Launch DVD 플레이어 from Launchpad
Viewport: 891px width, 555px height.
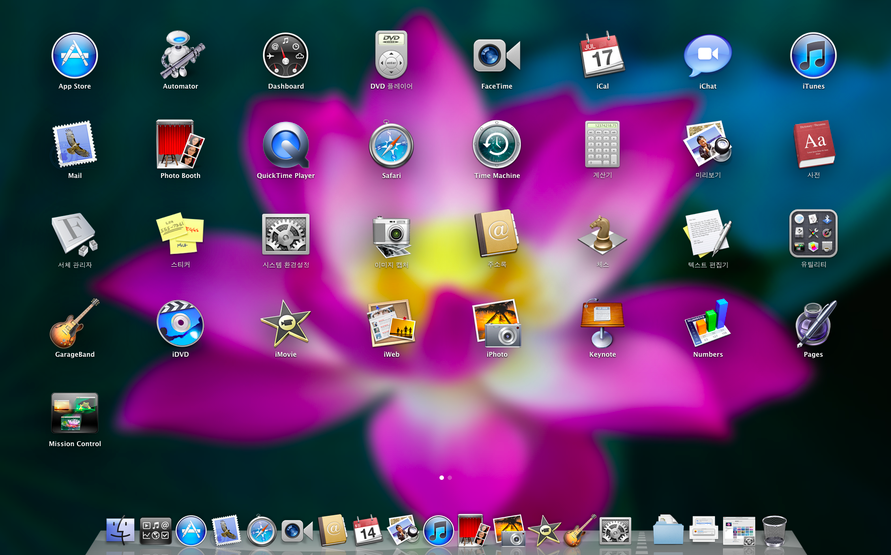tap(391, 55)
